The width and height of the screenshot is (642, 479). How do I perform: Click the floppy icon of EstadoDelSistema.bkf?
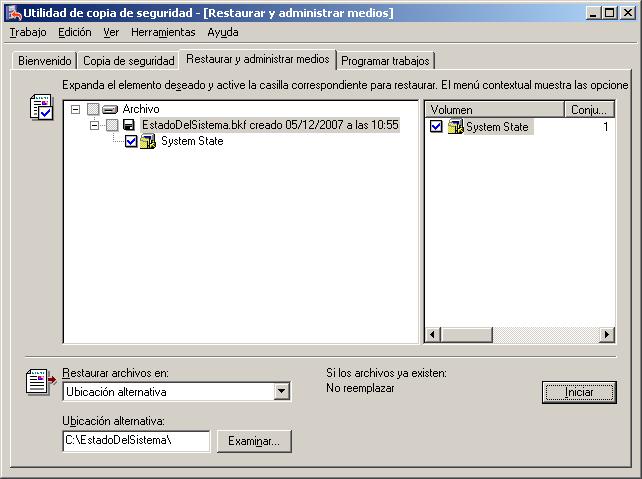coord(129,125)
